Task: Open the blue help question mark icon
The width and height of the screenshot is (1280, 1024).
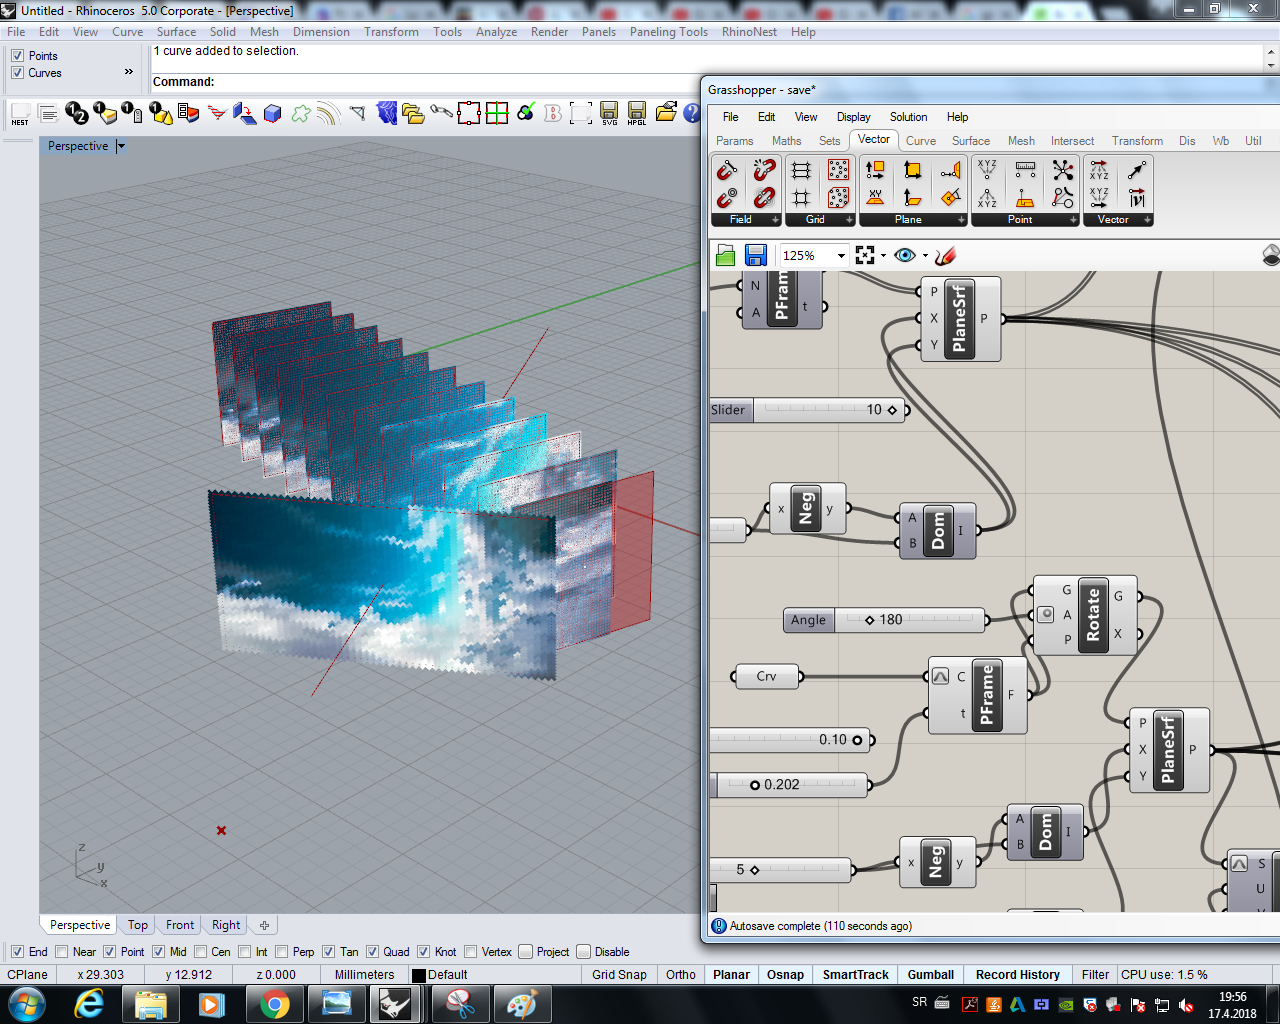Action: [x=692, y=113]
